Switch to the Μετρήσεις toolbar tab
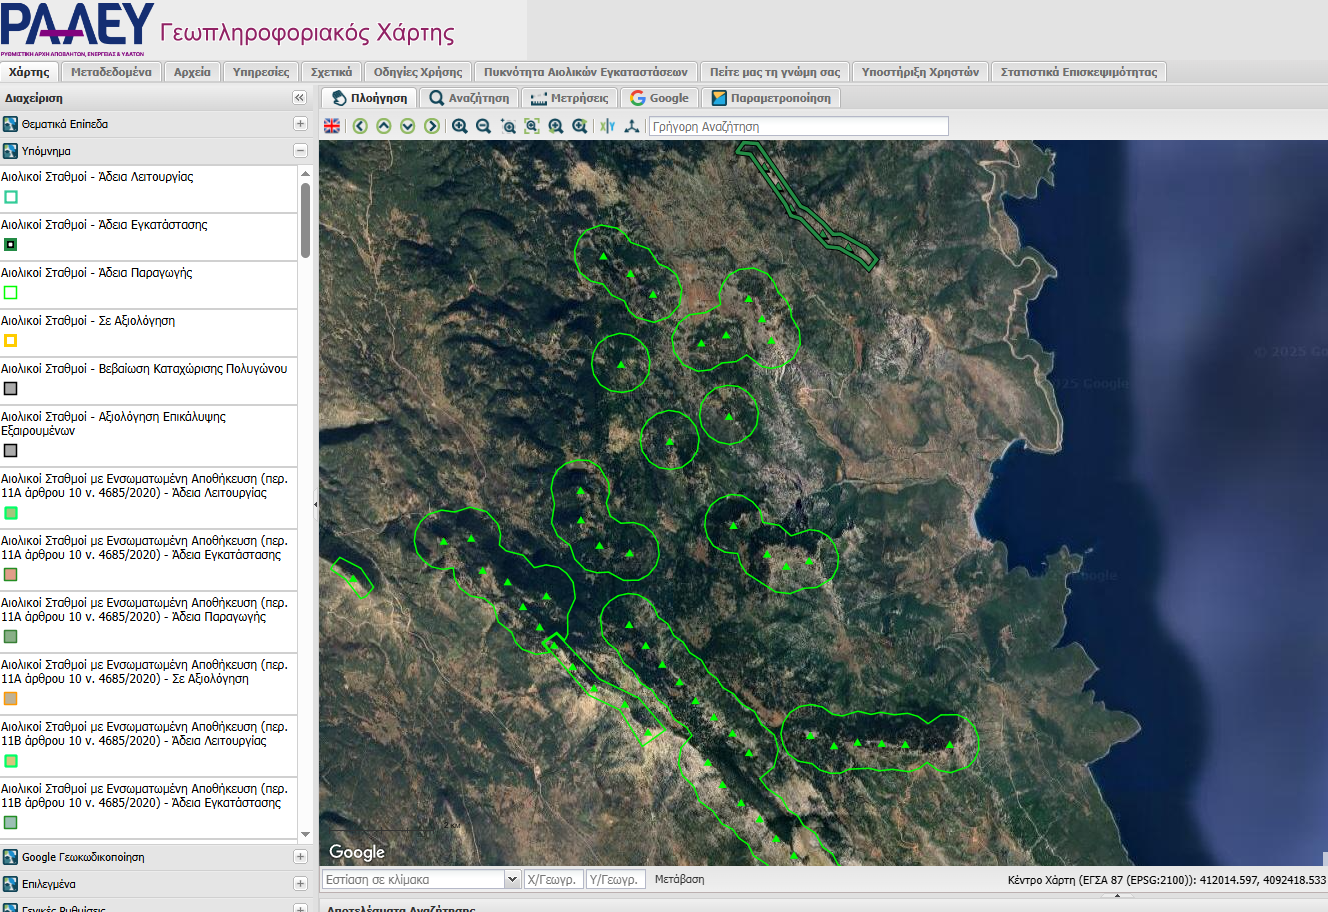 tap(569, 98)
